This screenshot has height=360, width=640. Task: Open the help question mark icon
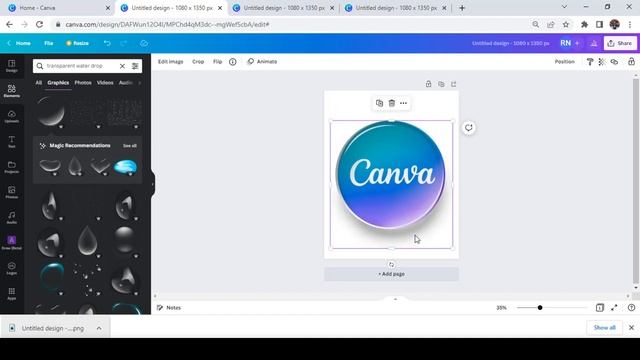coord(631,308)
